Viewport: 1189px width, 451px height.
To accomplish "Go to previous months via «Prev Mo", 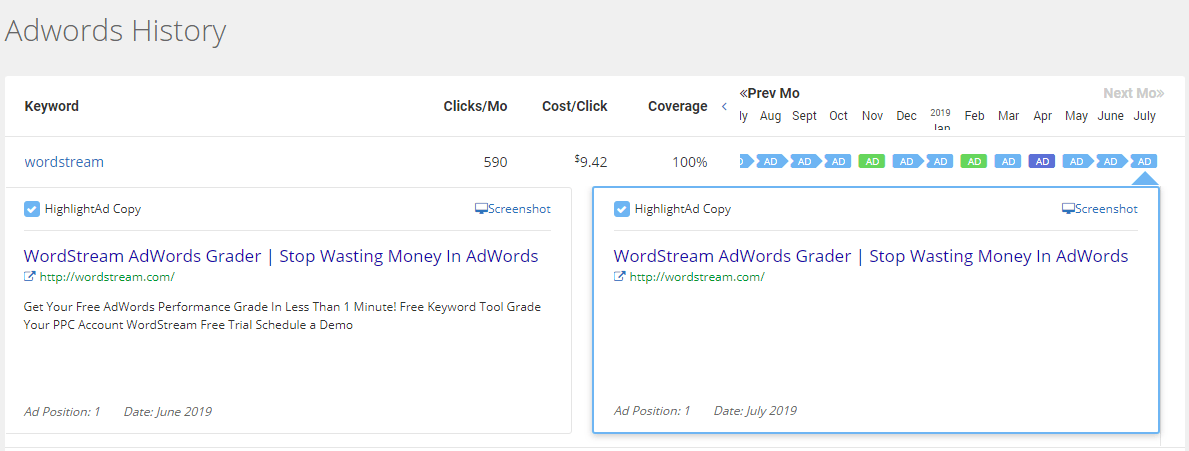I will click(769, 93).
